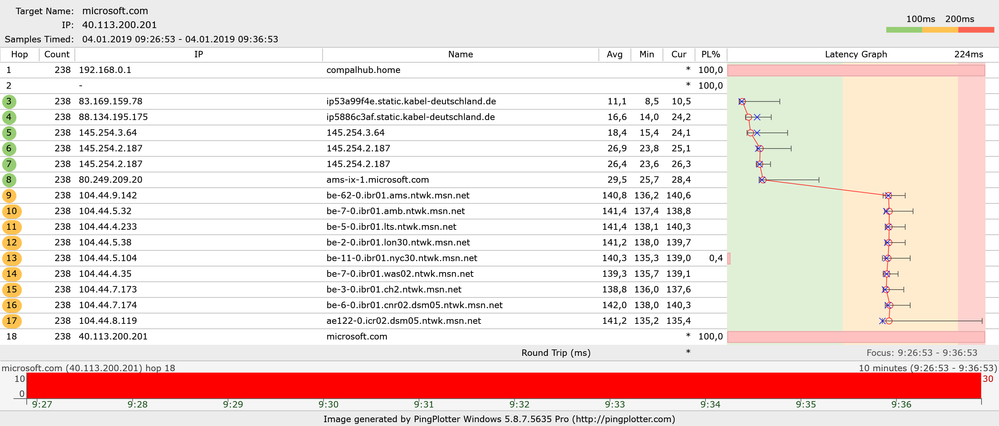Click the 0,4 packet loss value
This screenshot has width=999, height=426.
coord(715,258)
